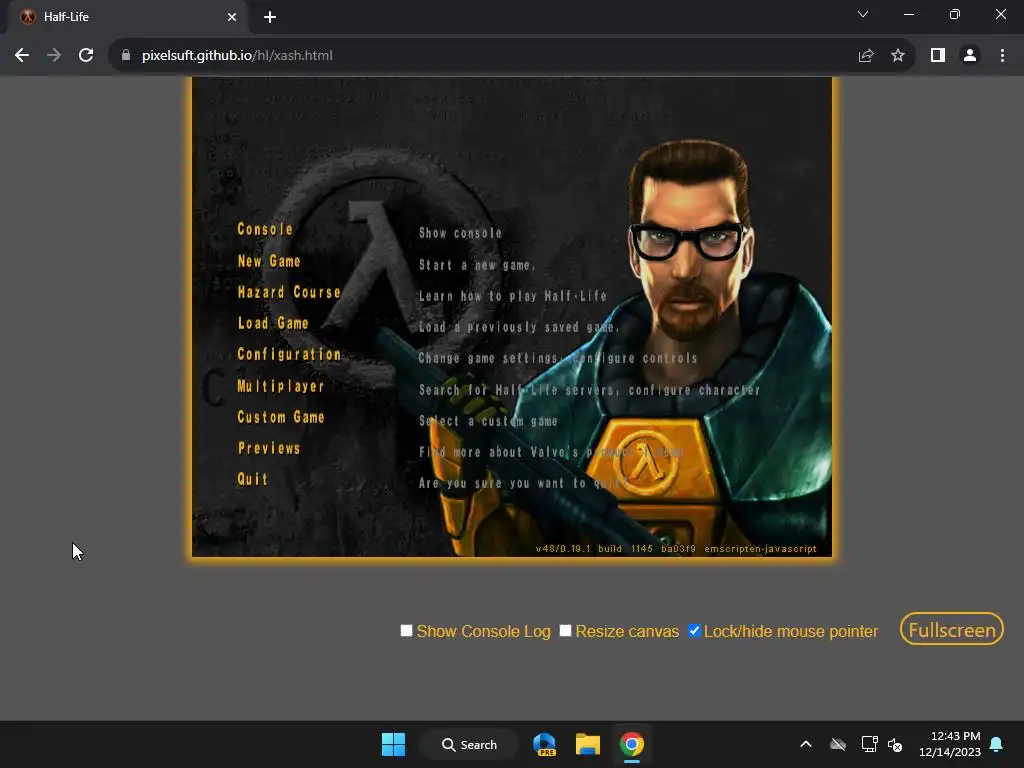The height and width of the screenshot is (768, 1024).
Task: Open the Windows Start menu
Action: click(x=393, y=744)
